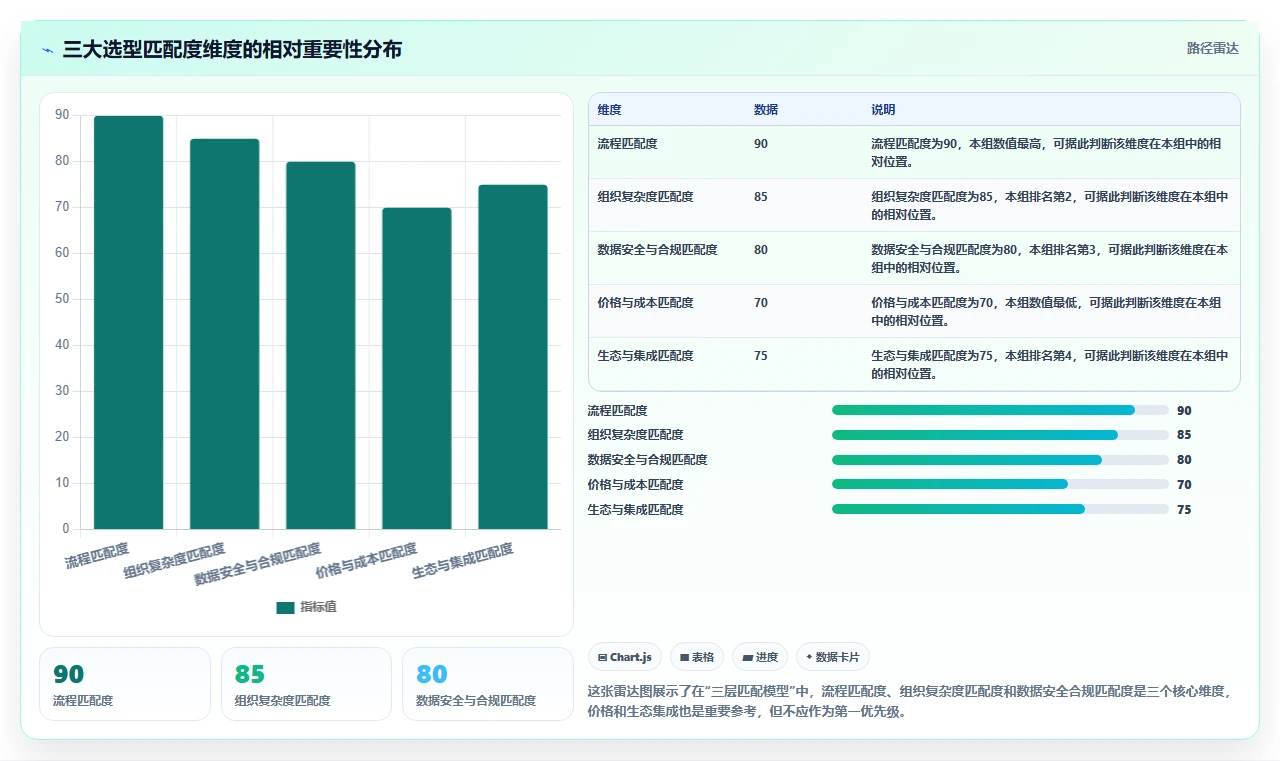Image resolution: width=1280 pixels, height=761 pixels.
Task: Click the value 90 in the table
Action: click(x=761, y=144)
